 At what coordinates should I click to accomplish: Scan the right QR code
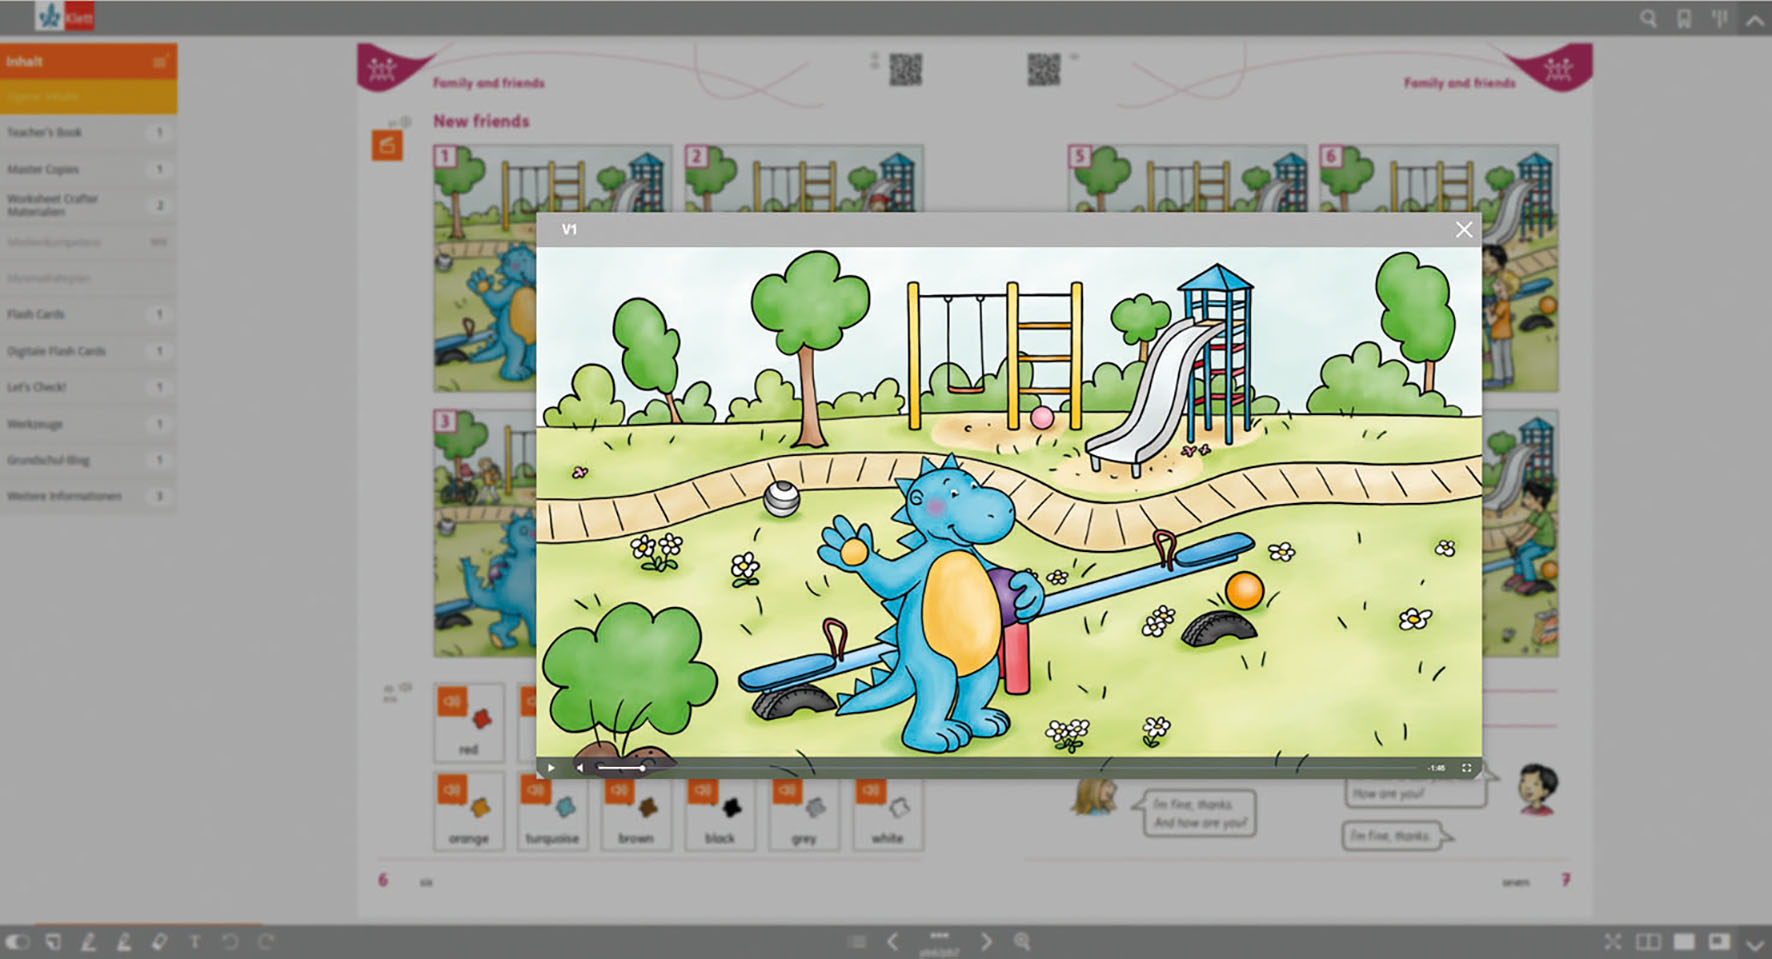(1043, 69)
